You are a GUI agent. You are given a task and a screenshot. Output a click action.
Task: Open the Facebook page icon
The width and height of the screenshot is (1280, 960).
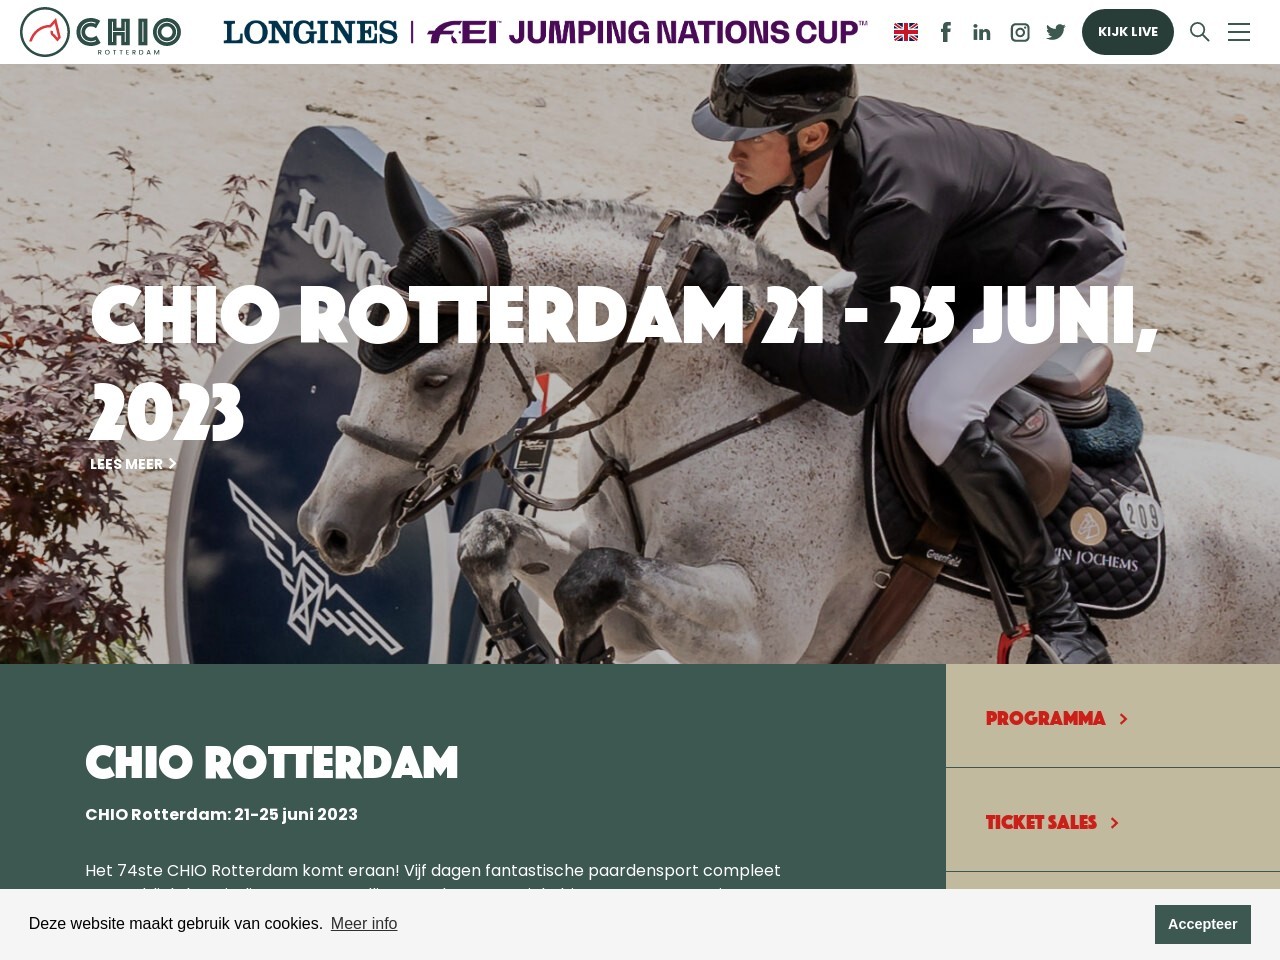(x=946, y=32)
